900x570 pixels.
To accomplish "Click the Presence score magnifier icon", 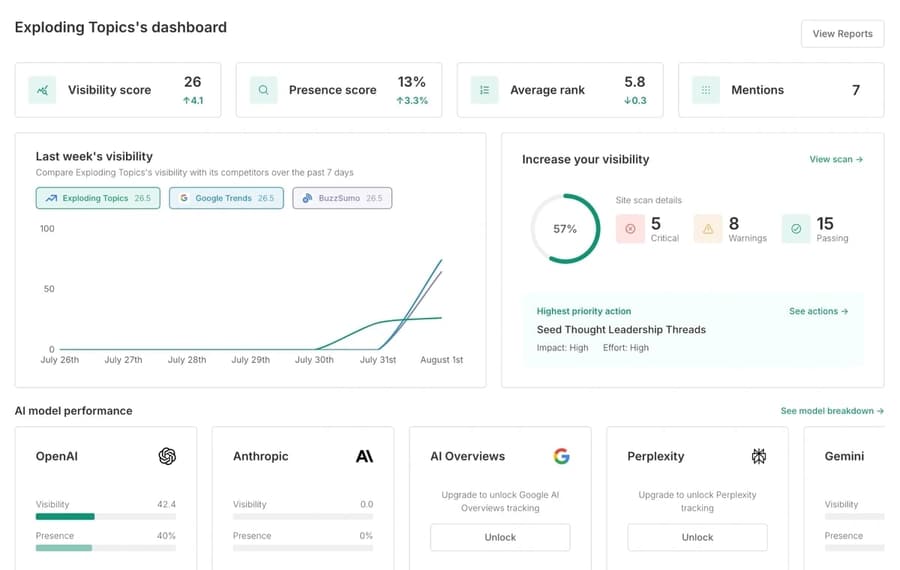I will tap(263, 90).
